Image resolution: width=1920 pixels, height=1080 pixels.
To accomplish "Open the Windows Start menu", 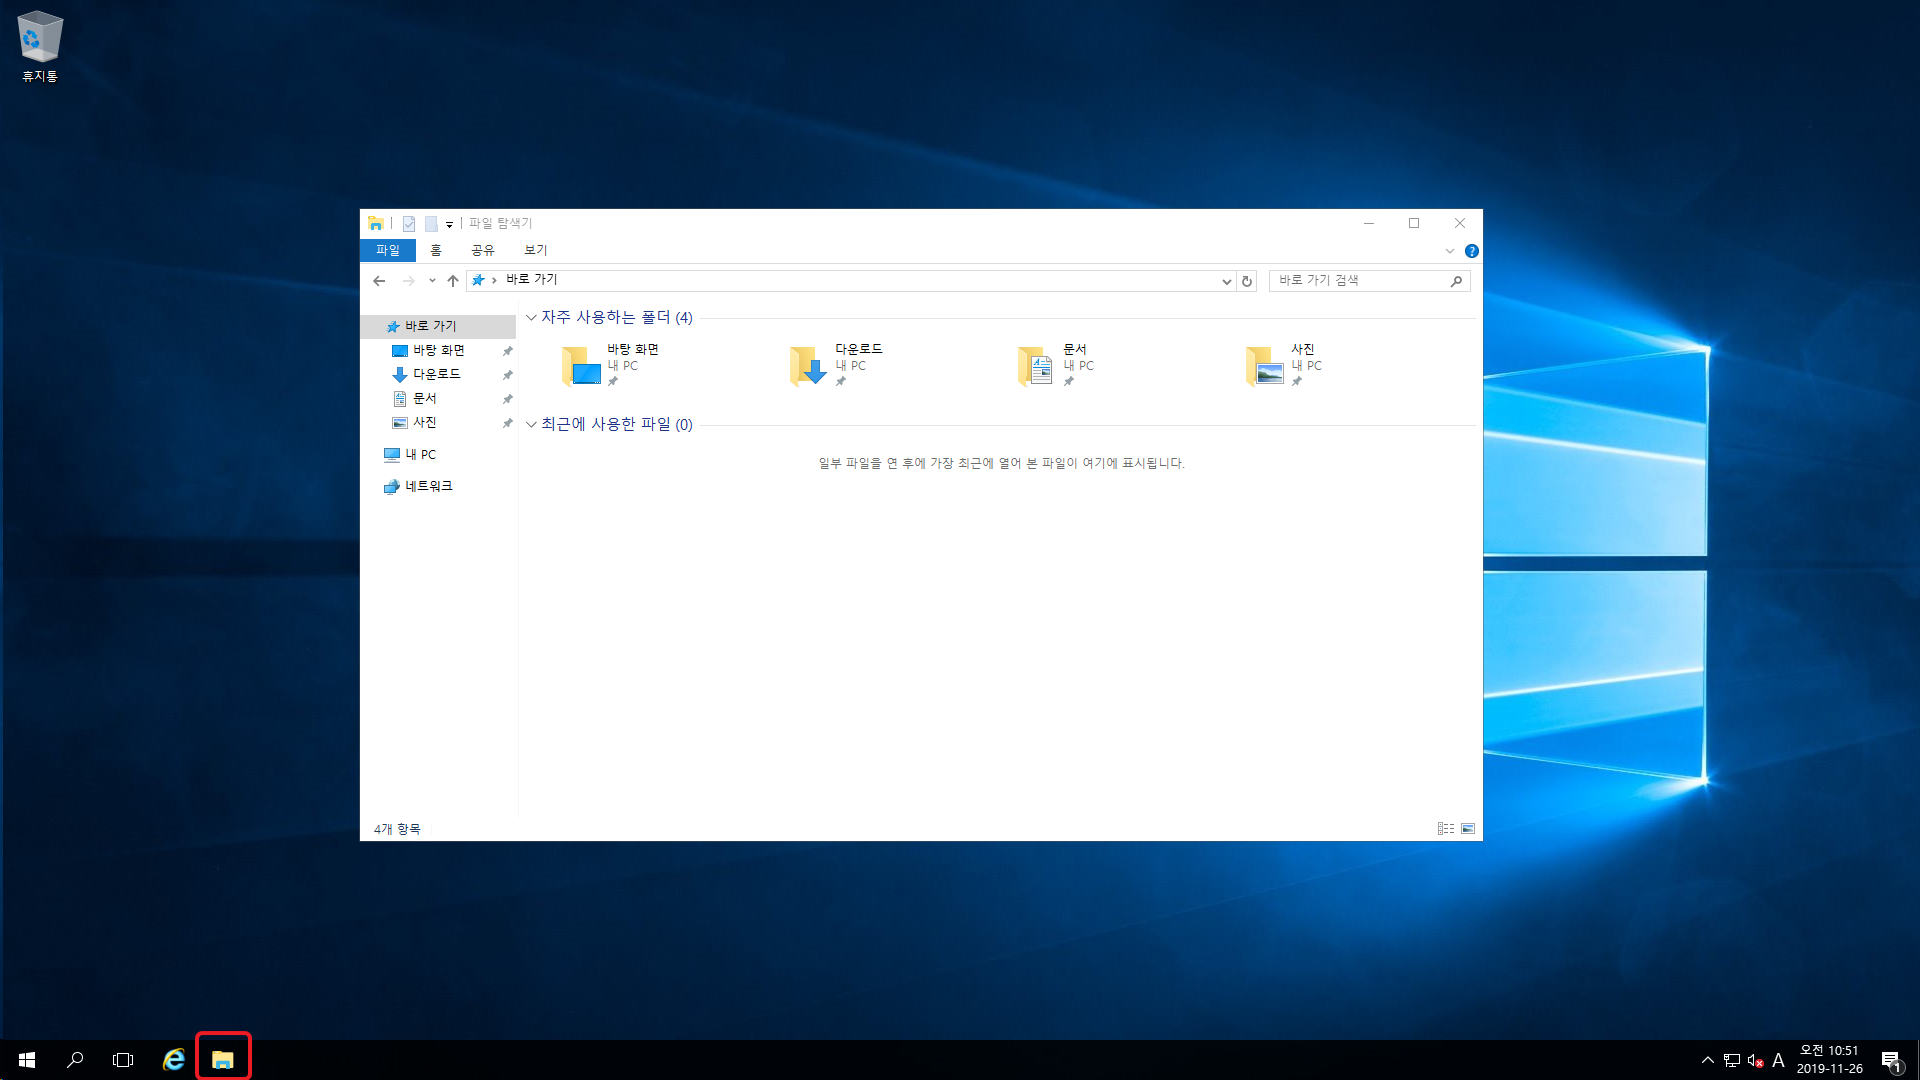I will pos(27,1060).
